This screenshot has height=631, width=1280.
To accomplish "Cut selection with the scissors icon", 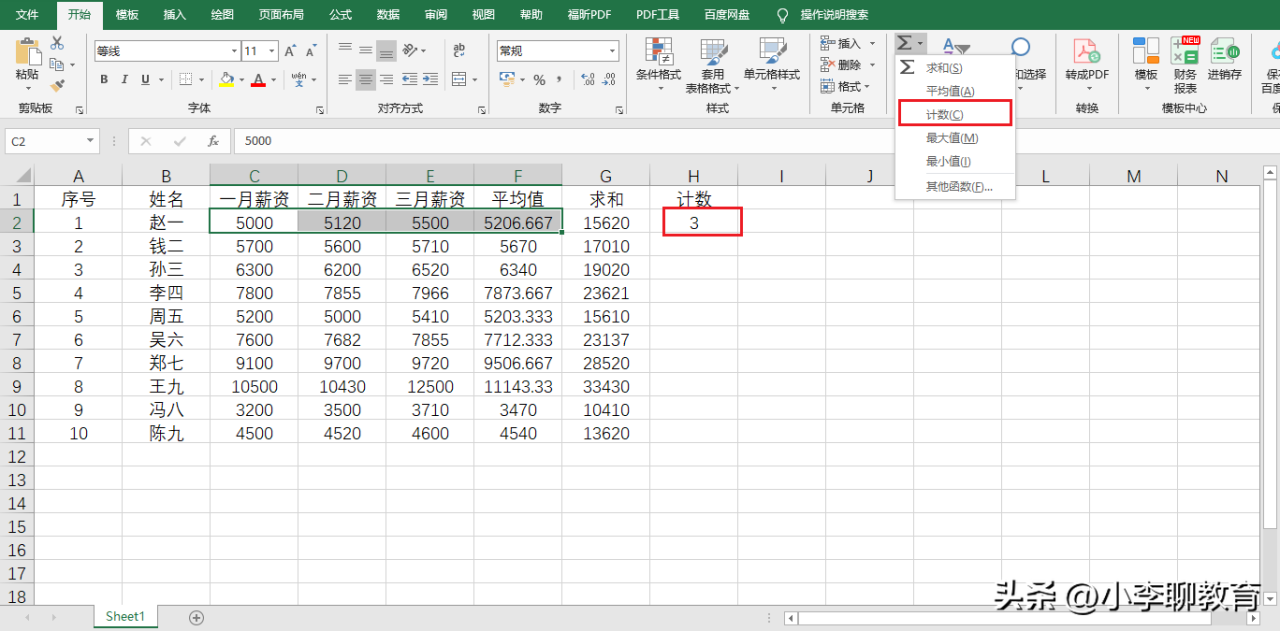I will click(x=57, y=43).
